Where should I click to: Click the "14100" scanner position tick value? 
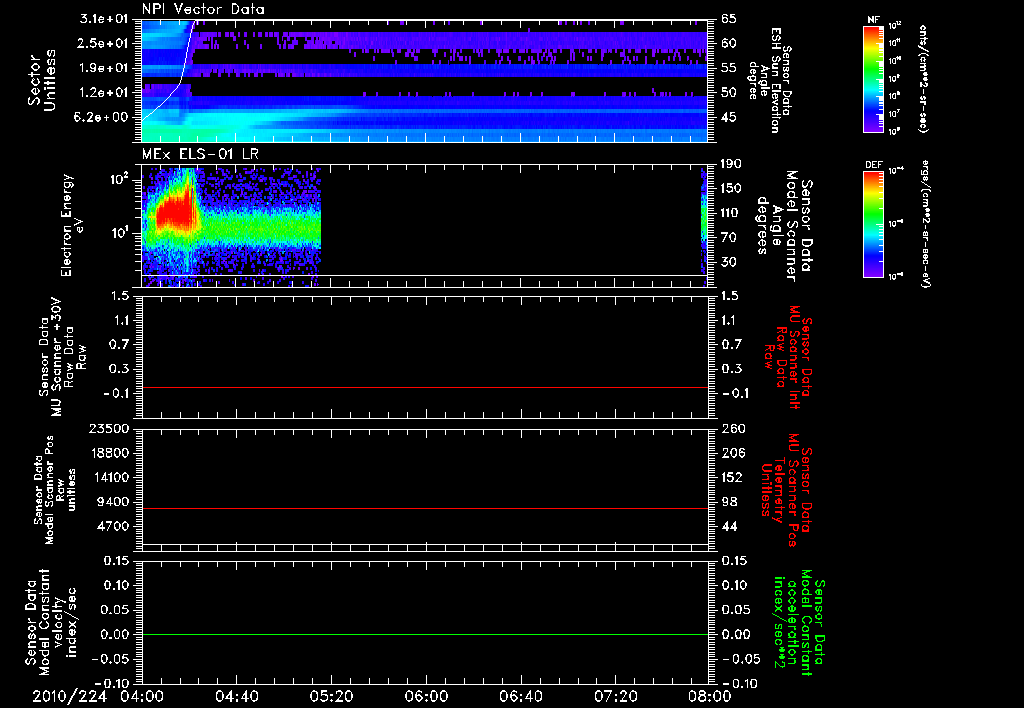coord(110,477)
